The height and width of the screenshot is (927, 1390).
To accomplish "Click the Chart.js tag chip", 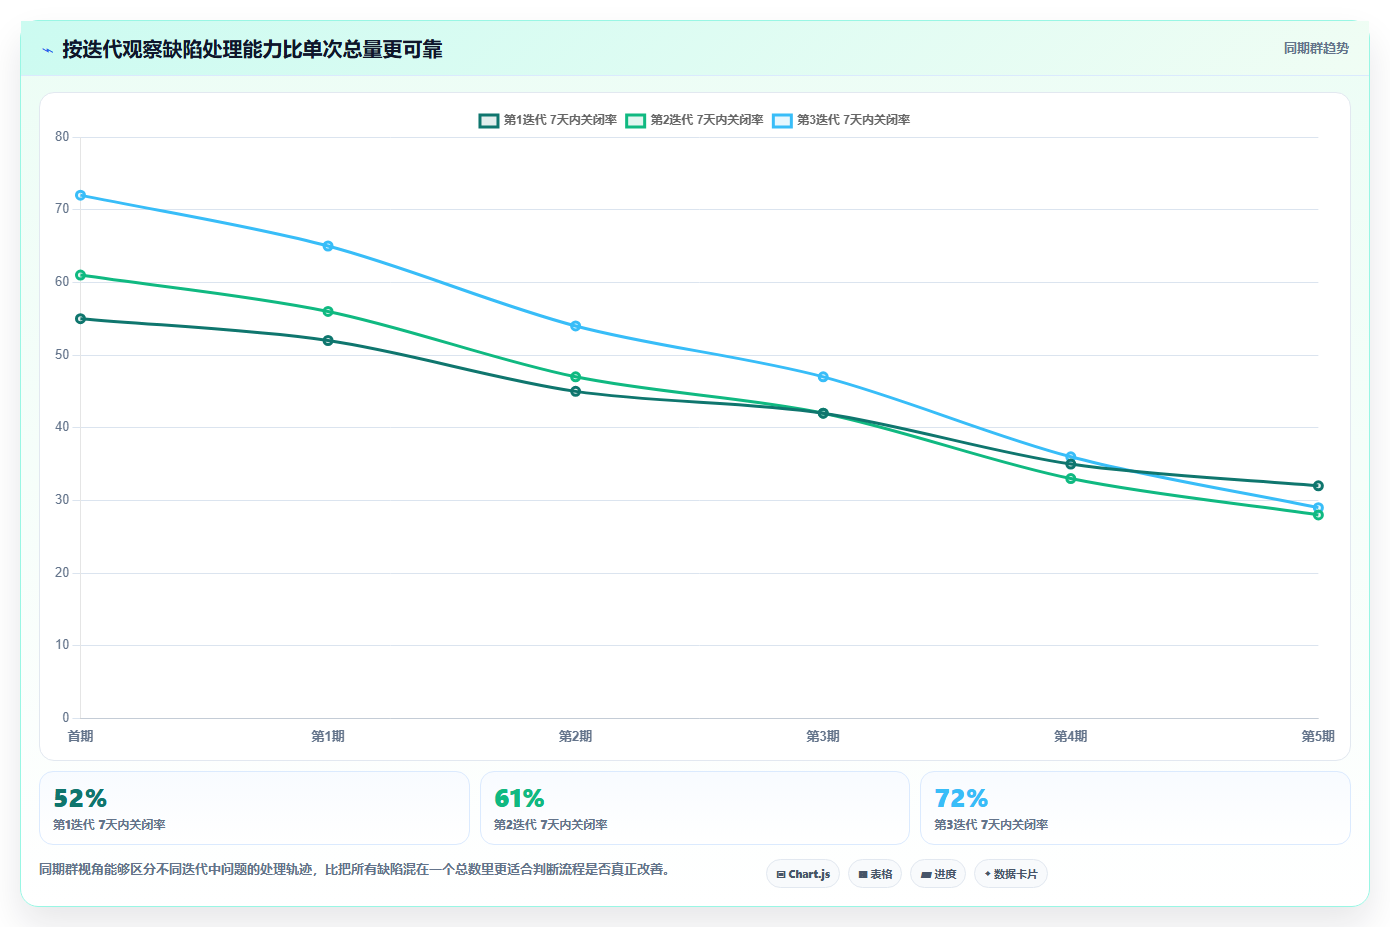I will point(803,874).
